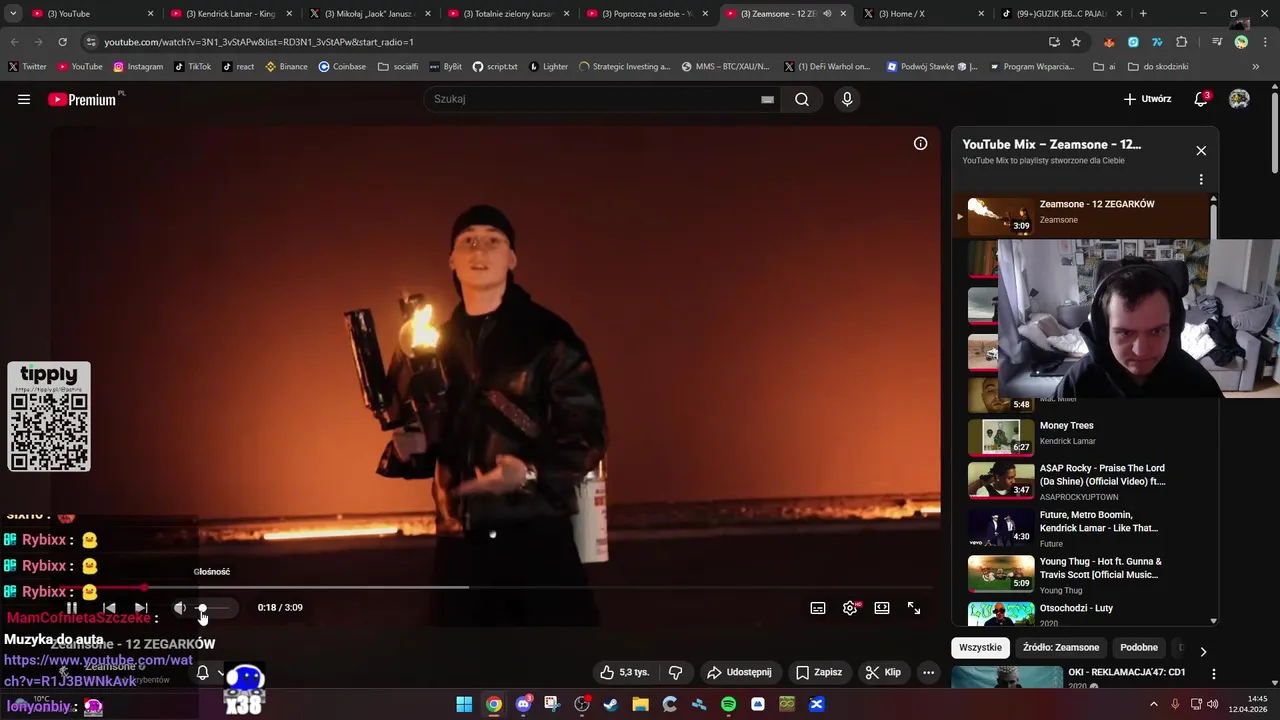Show hidden system tray icons chevron

(x=1154, y=704)
